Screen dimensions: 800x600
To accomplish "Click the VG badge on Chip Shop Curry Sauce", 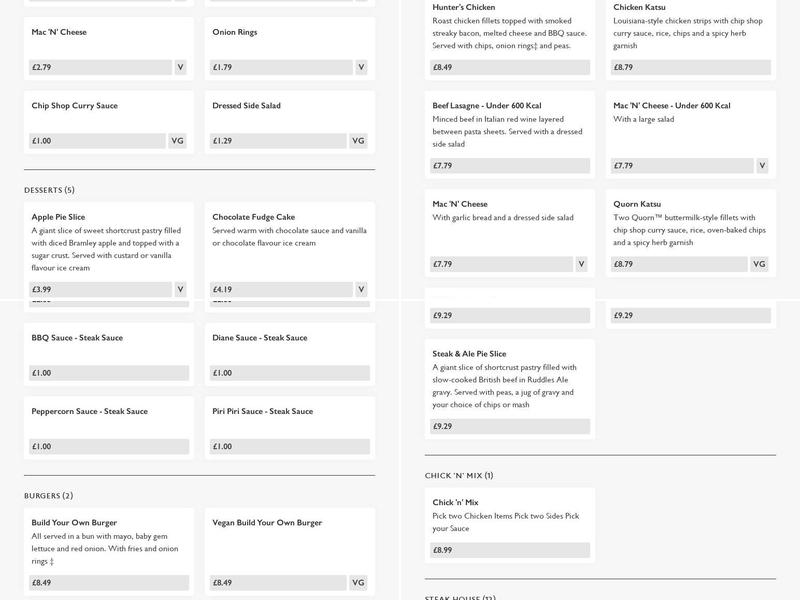I will pyautogui.click(x=177, y=141).
